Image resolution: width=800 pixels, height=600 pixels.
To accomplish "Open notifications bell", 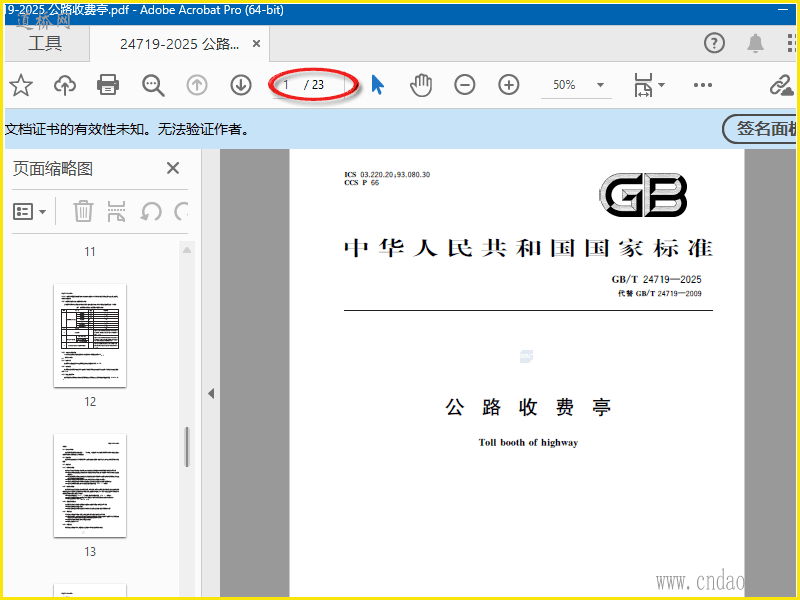I will [x=755, y=43].
